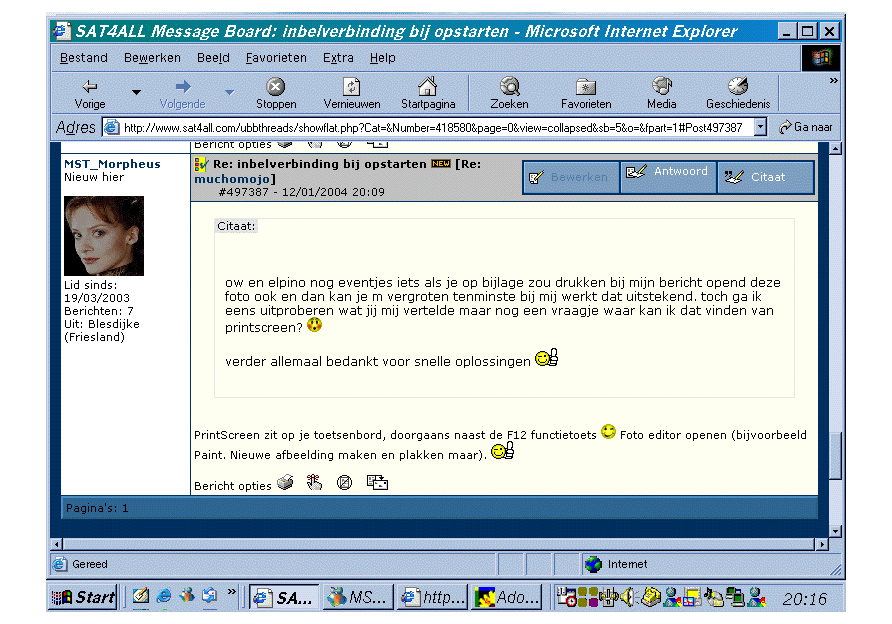
Task: Open the Favorieten menu
Action: click(276, 58)
